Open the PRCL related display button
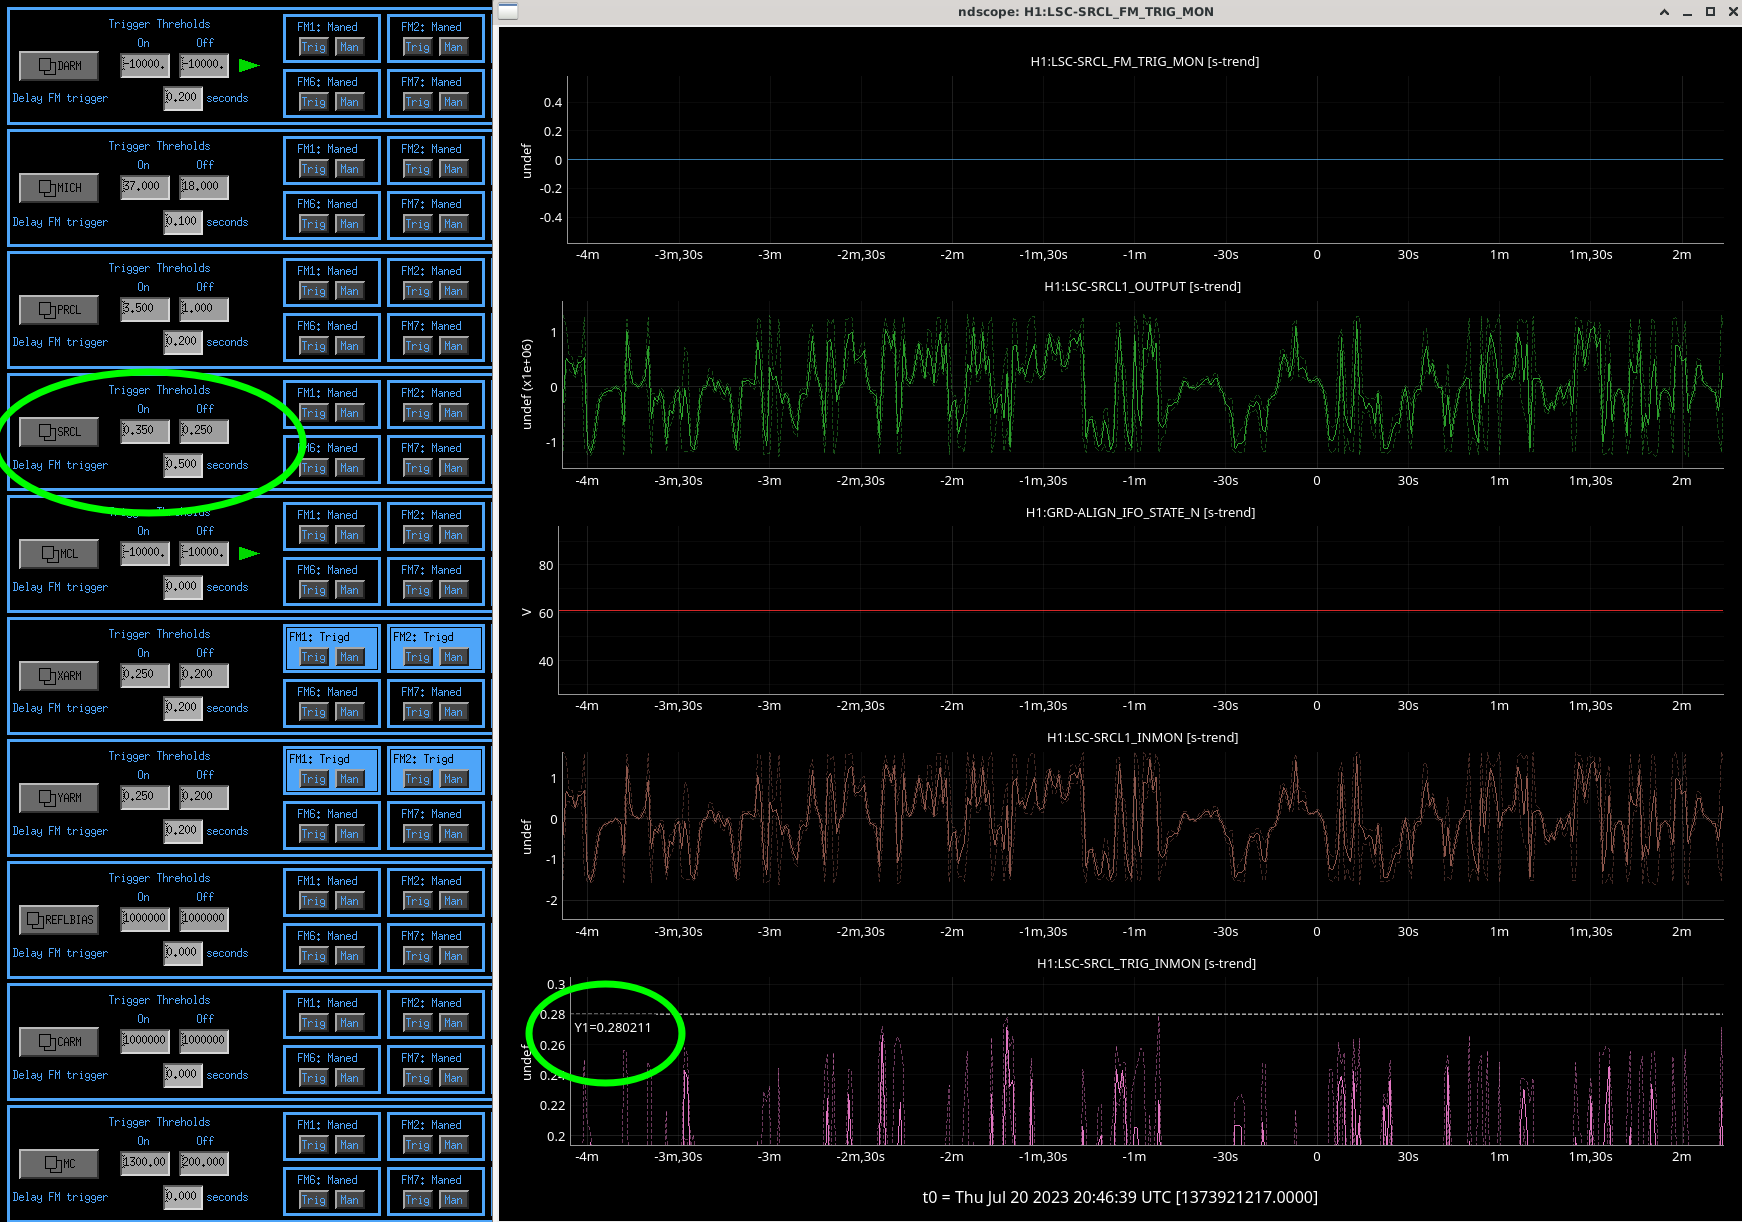The height and width of the screenshot is (1222, 1742). coord(59,310)
